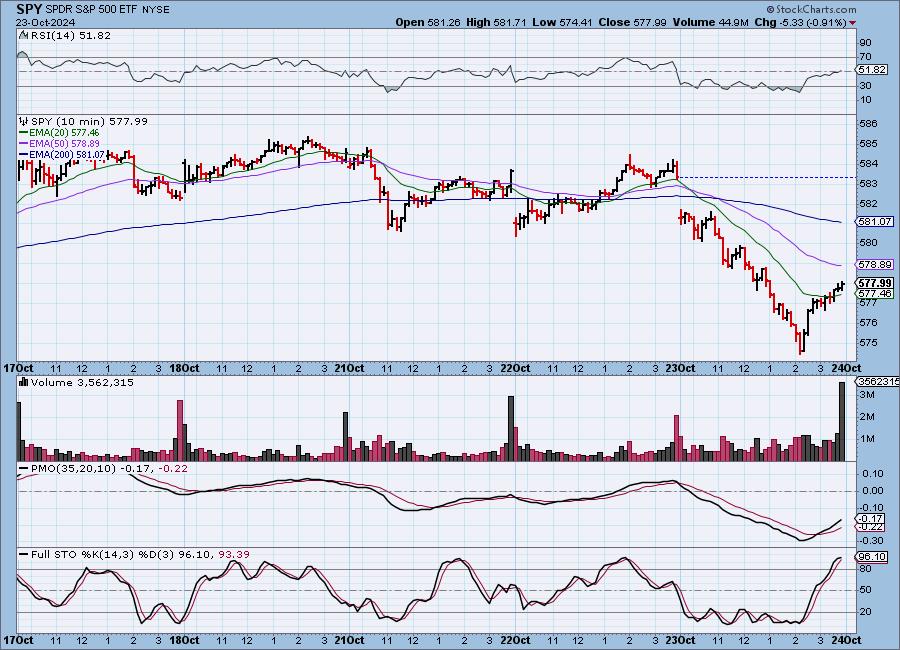Screen dimensions: 900x650
Task: Click the Low 574.41 header value
Action: (562, 22)
